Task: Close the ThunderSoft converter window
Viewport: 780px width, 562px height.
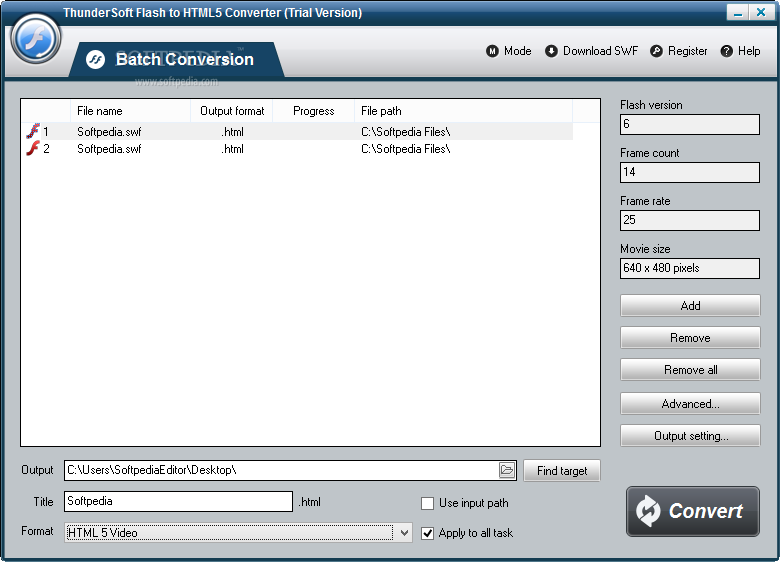Action: tap(761, 12)
